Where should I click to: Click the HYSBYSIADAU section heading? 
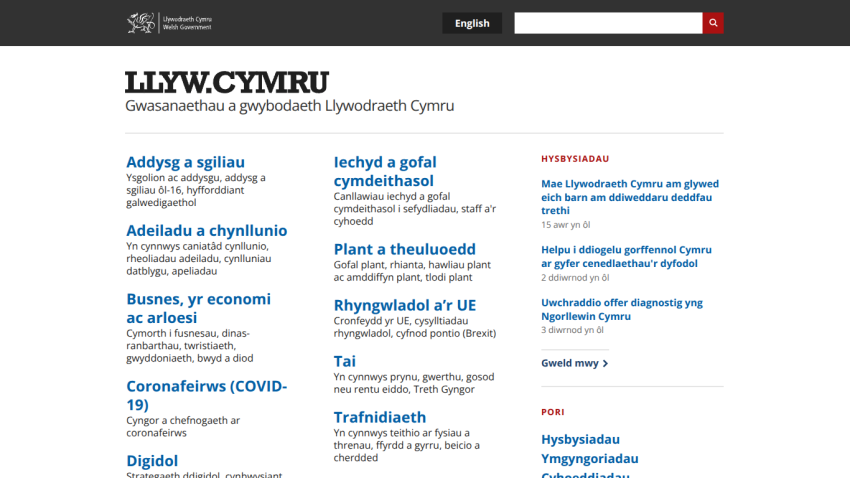[x=575, y=159]
